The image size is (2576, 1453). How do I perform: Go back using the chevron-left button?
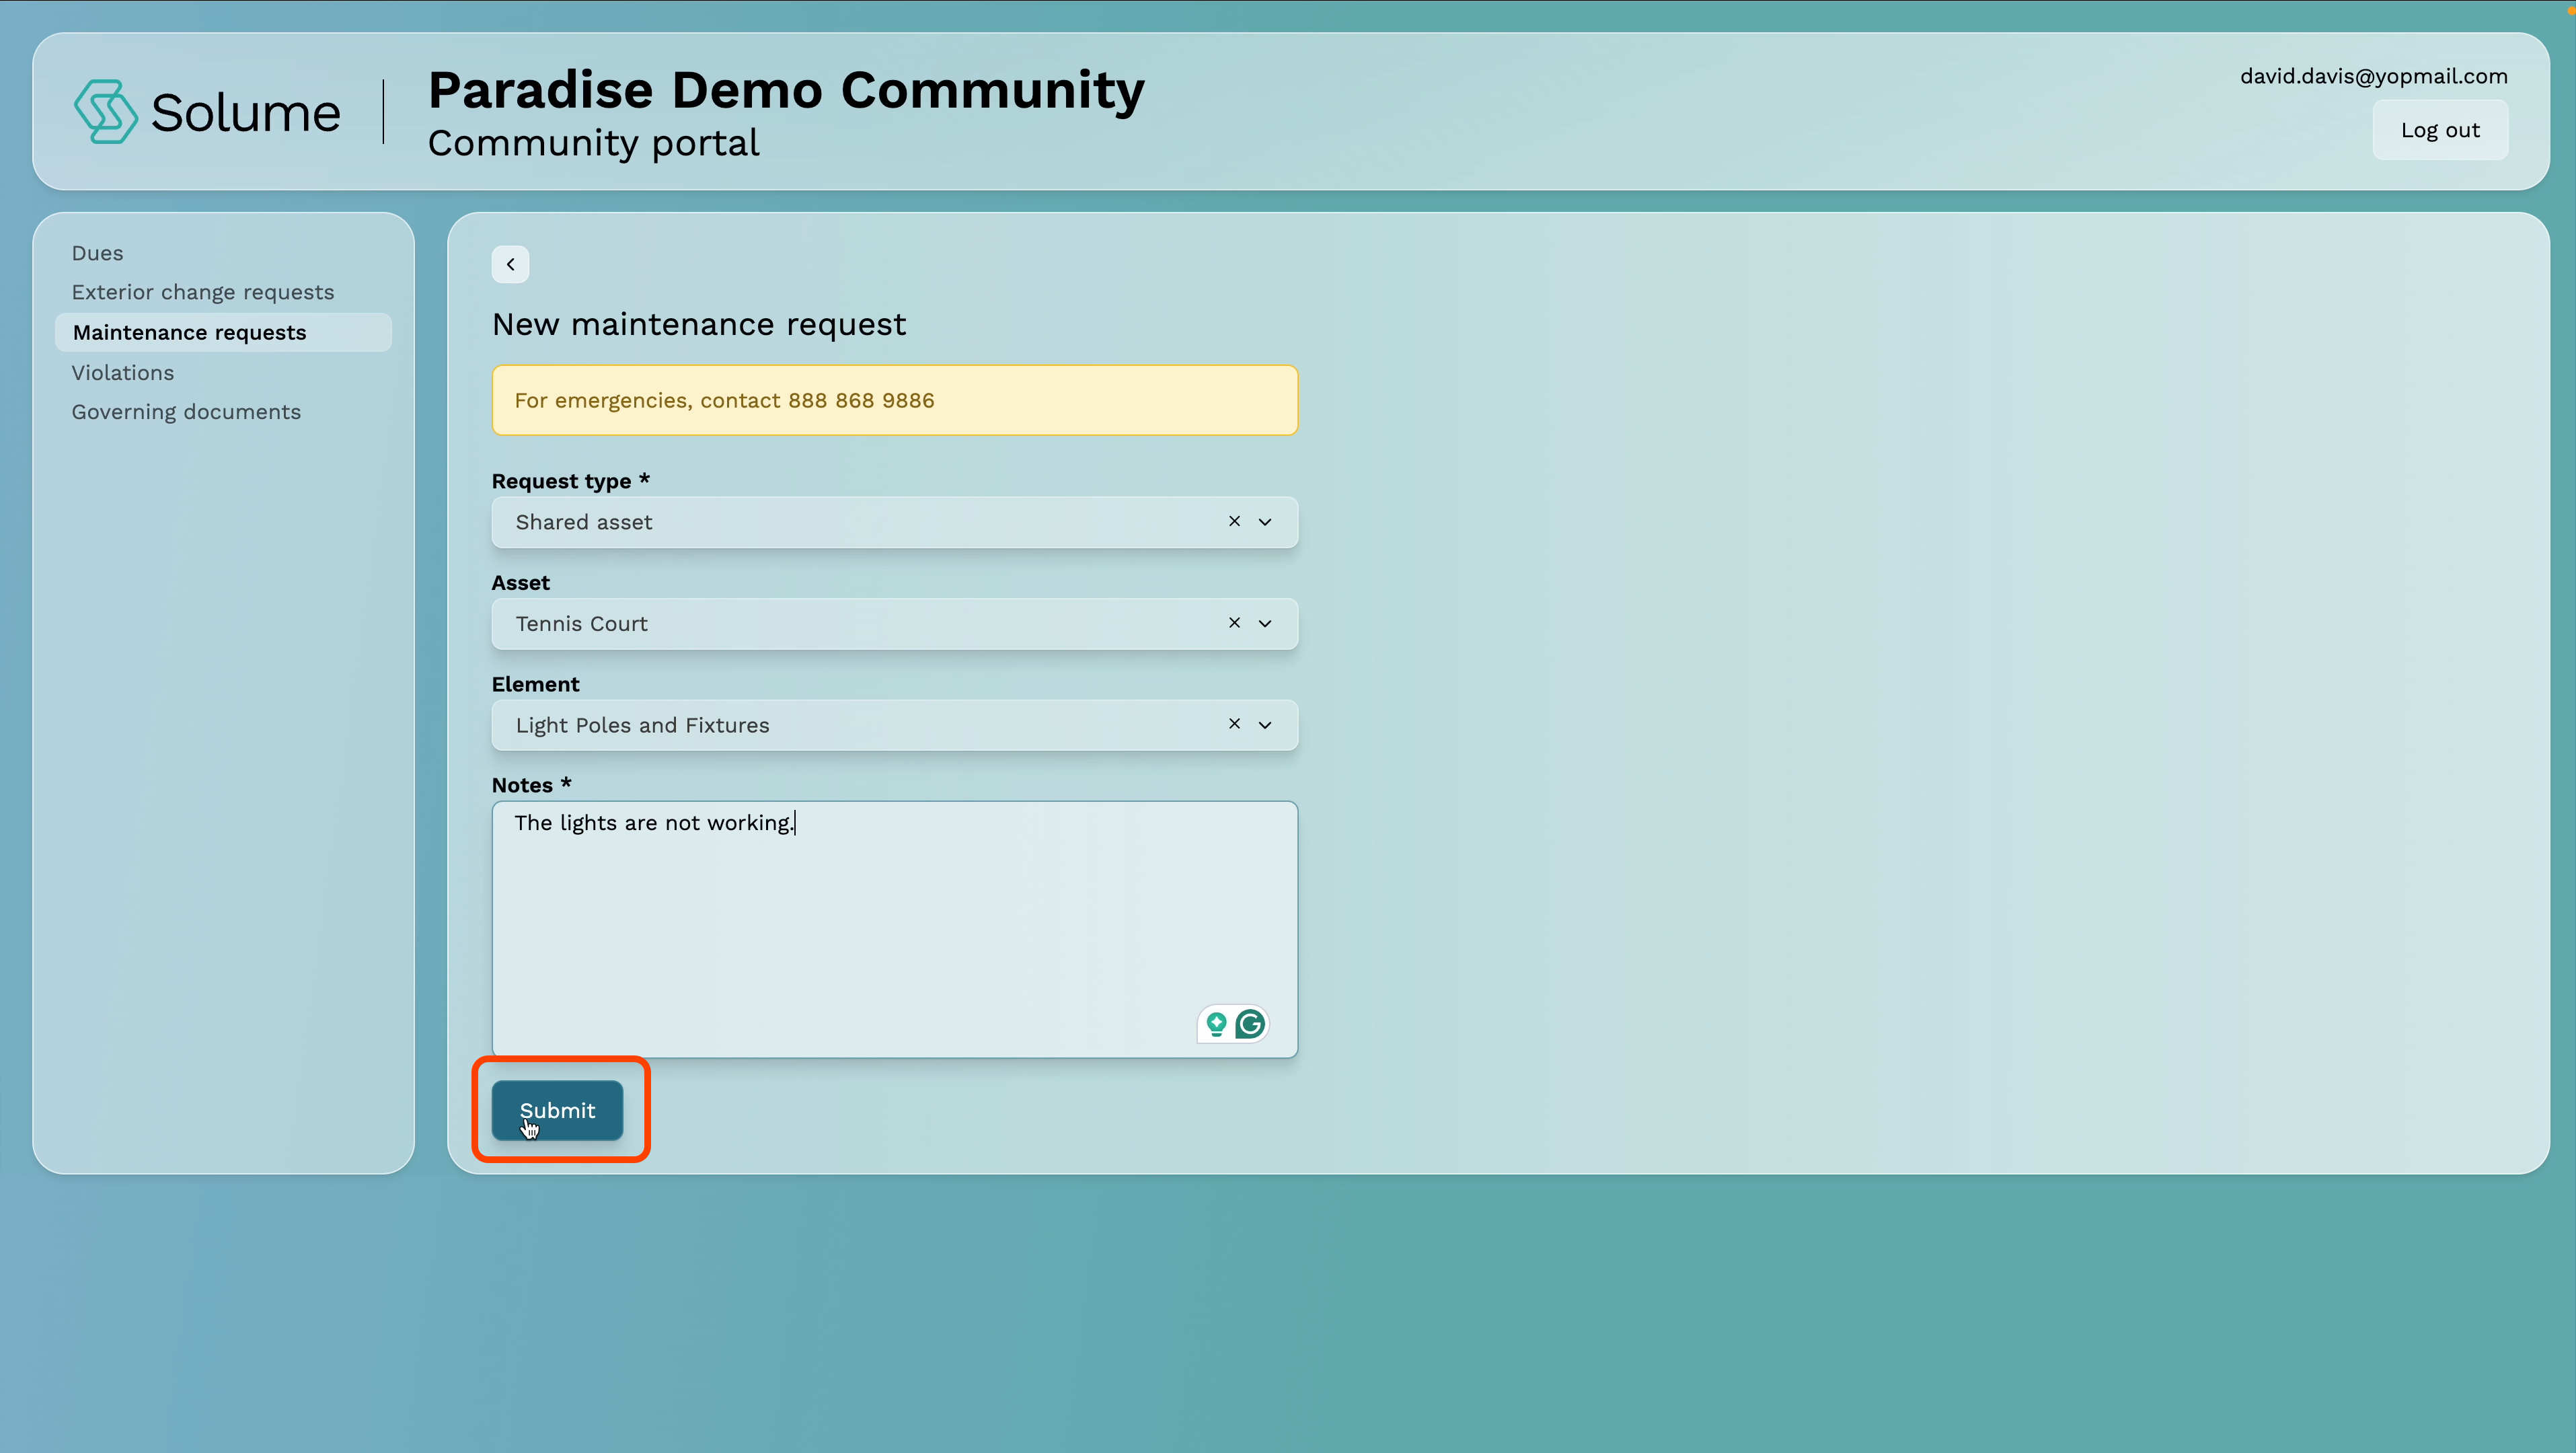[x=510, y=264]
